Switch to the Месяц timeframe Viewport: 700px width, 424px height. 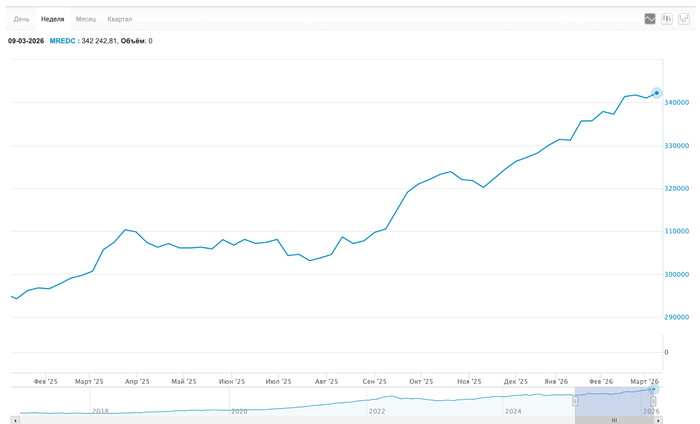point(86,19)
